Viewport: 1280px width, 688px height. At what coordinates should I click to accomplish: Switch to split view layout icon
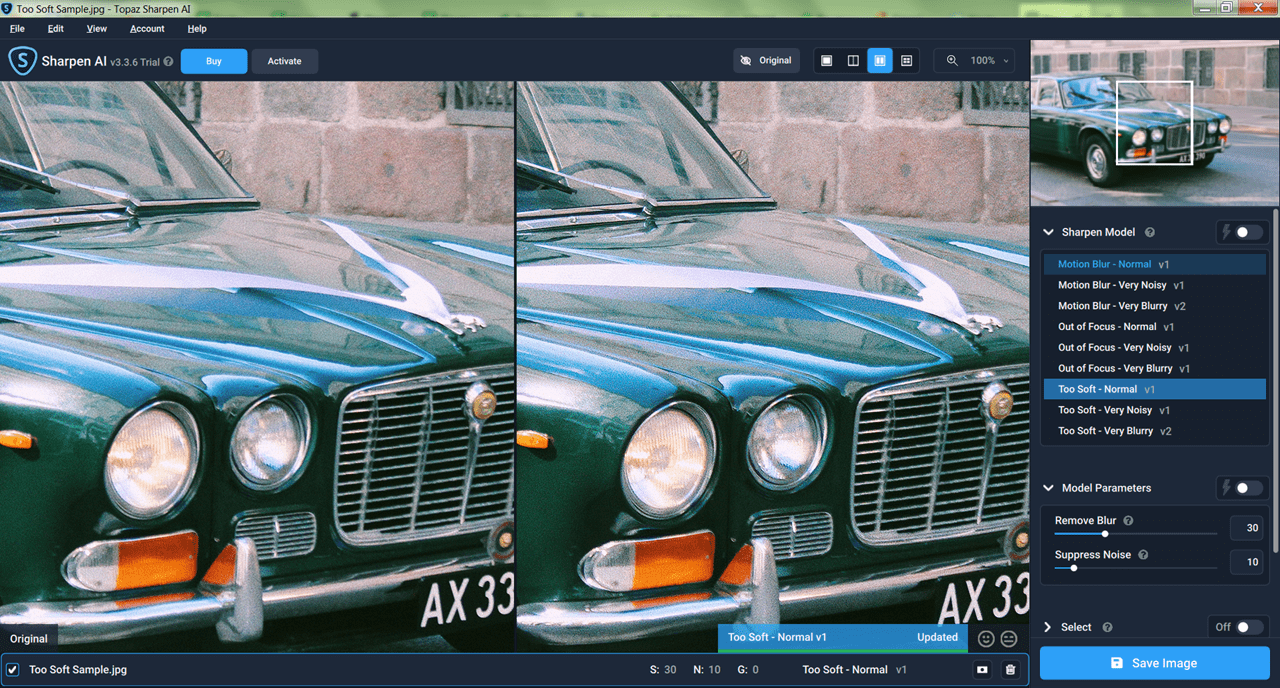tap(853, 61)
